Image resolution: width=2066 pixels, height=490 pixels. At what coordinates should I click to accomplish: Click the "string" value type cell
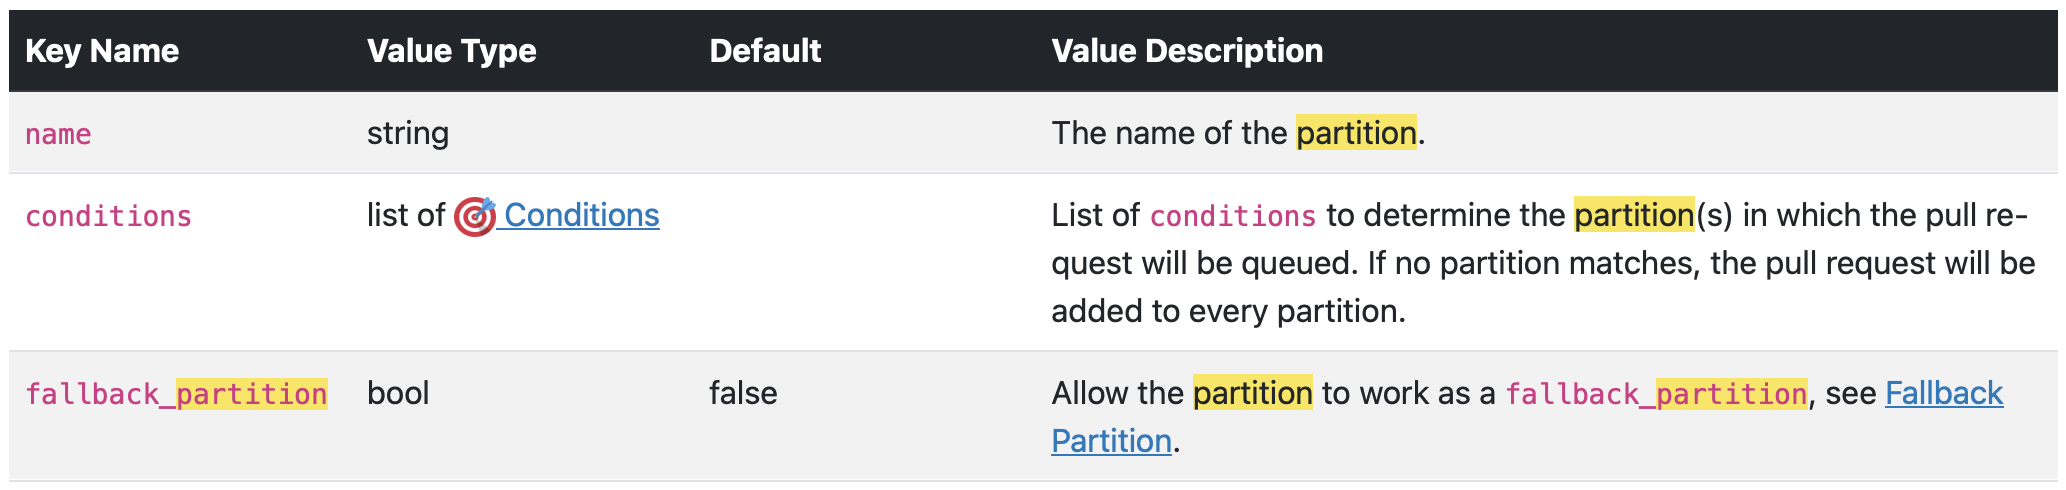(408, 133)
